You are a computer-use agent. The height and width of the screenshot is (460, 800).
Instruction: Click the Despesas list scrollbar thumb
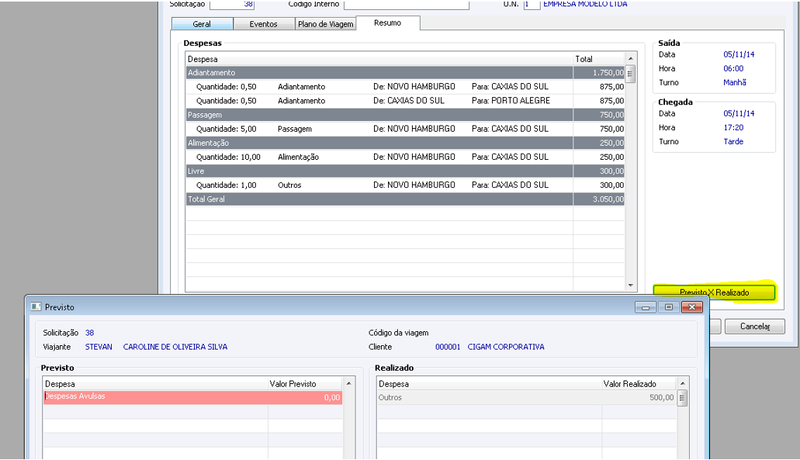[631, 74]
